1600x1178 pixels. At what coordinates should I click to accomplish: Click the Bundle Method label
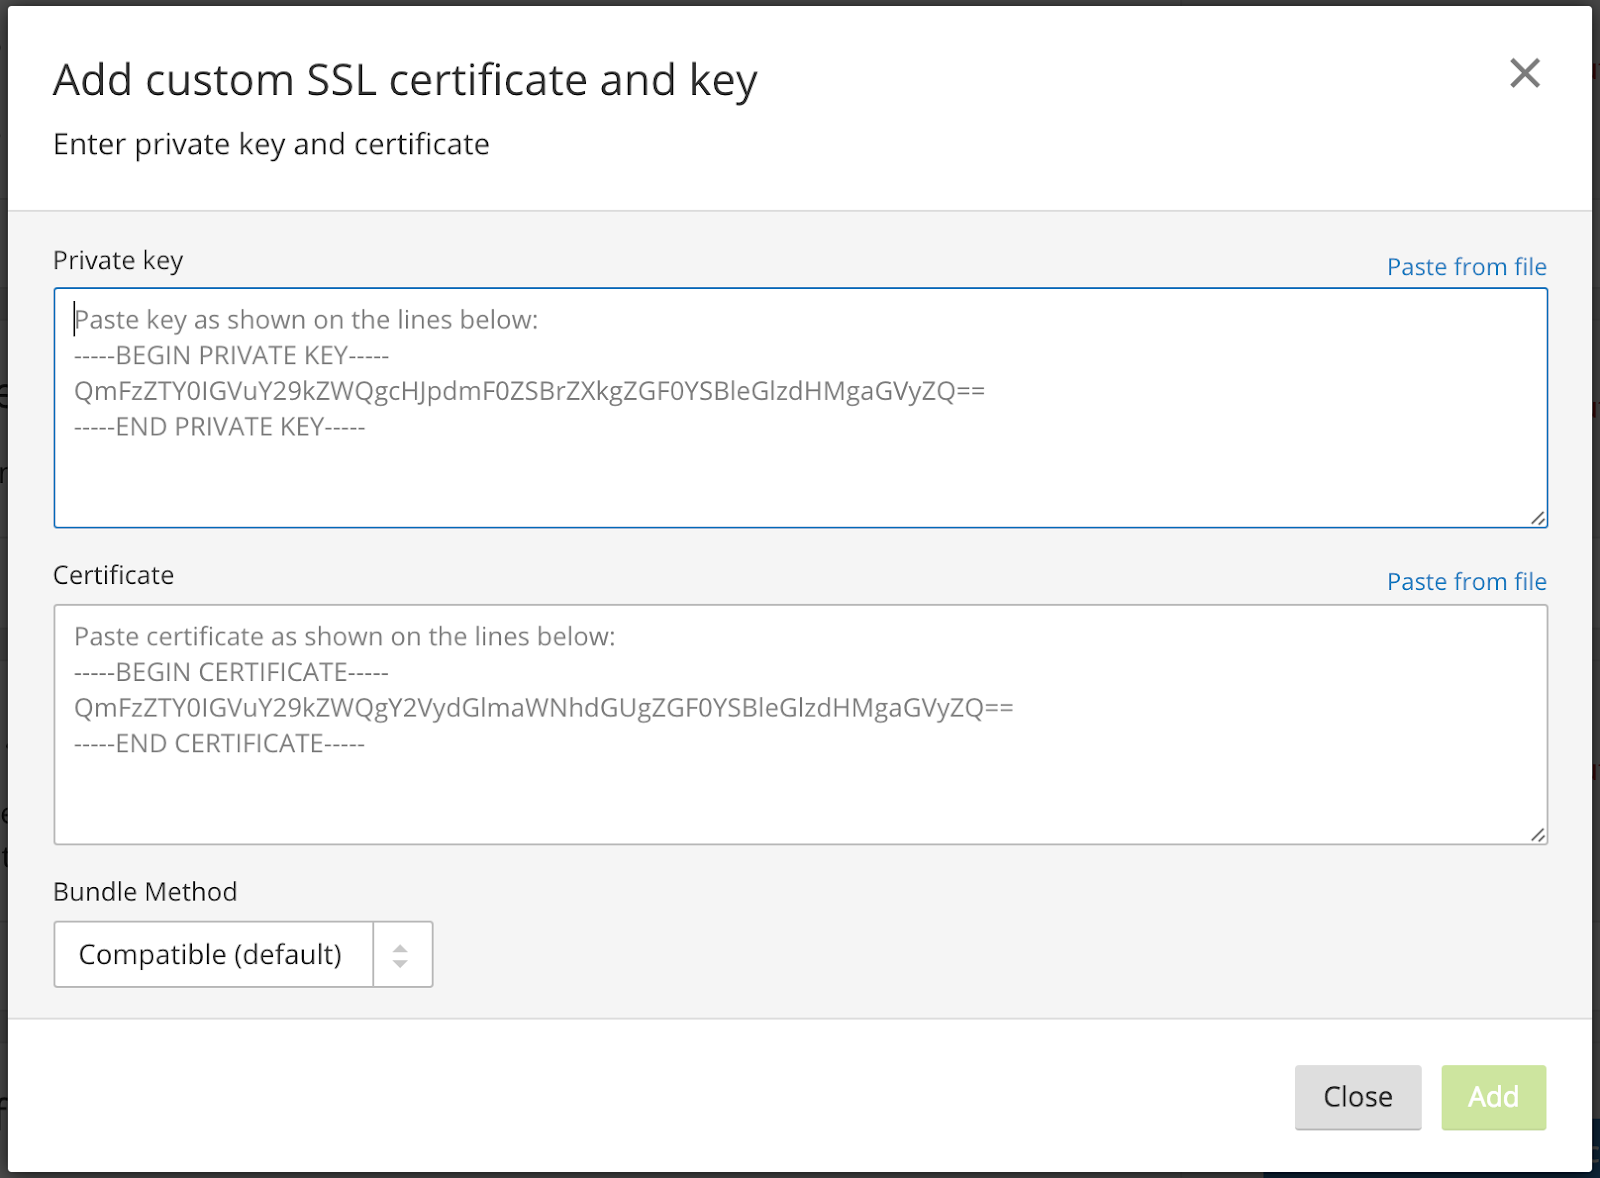[x=145, y=892]
